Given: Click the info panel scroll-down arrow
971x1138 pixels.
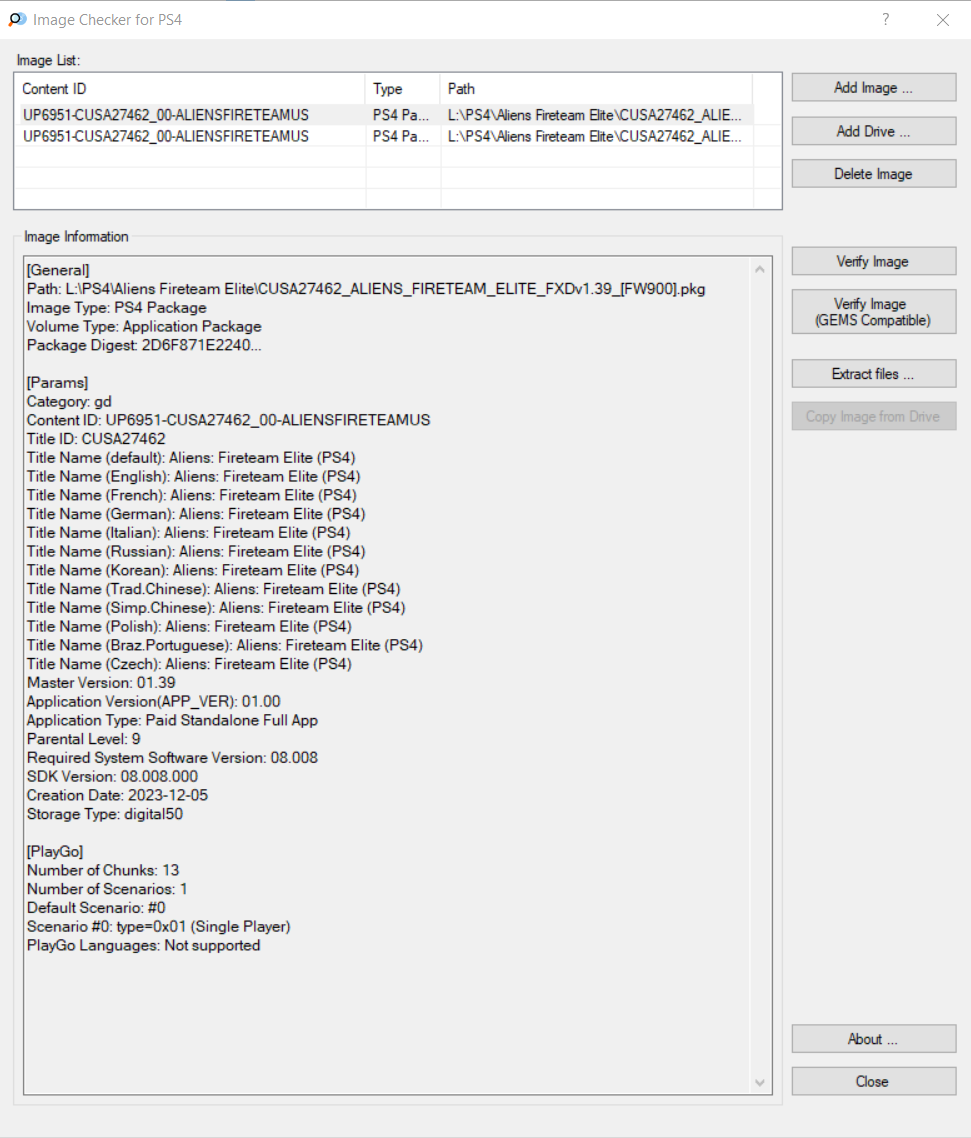Looking at the screenshot, I should coord(760,1083).
